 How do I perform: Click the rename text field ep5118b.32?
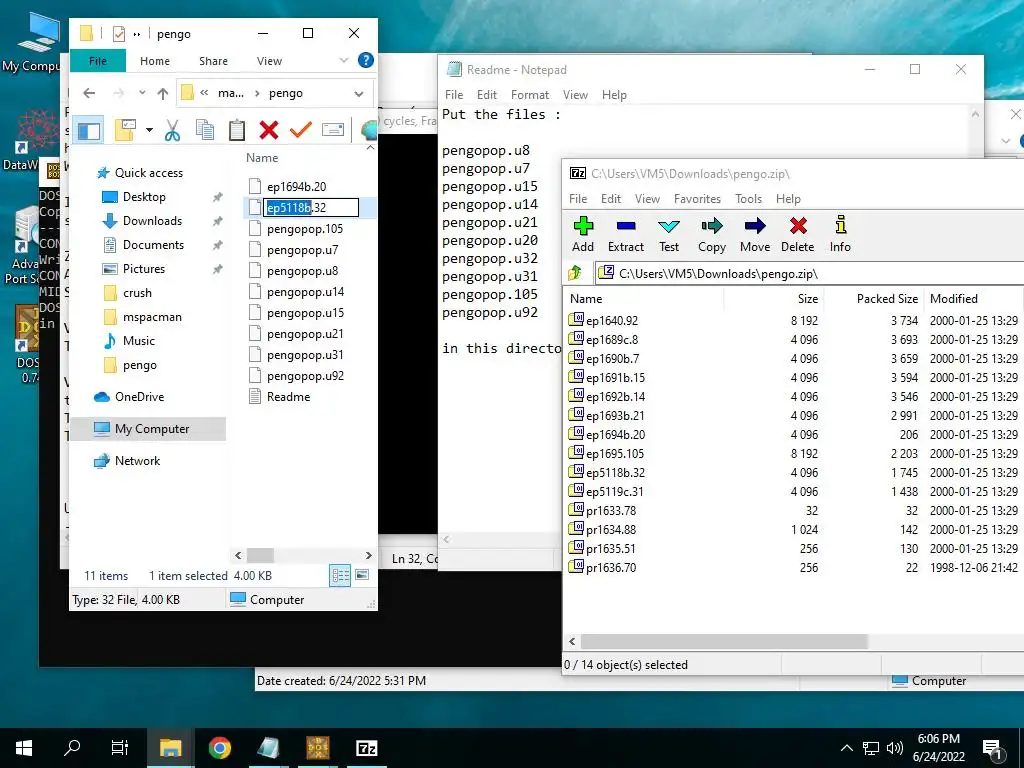[x=311, y=208]
